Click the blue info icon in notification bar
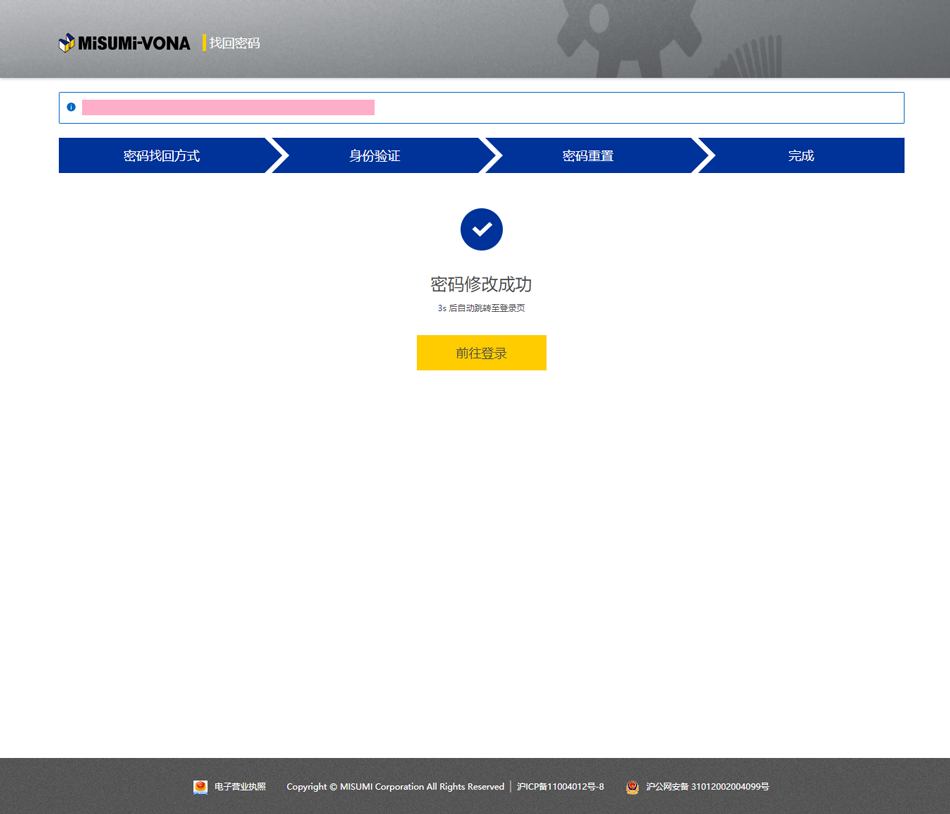The height and width of the screenshot is (814, 950). [71, 107]
